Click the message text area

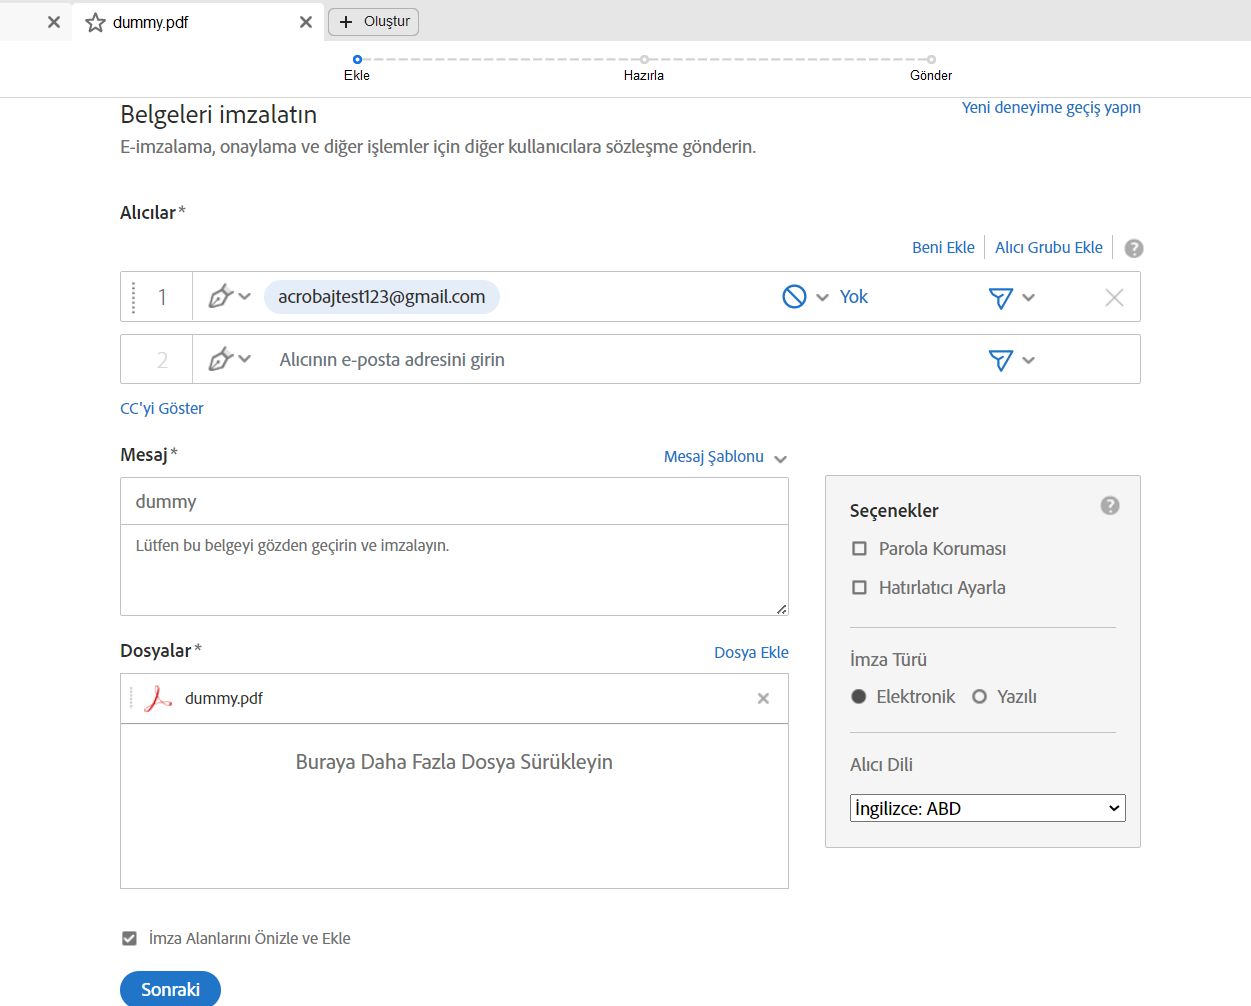[454, 570]
